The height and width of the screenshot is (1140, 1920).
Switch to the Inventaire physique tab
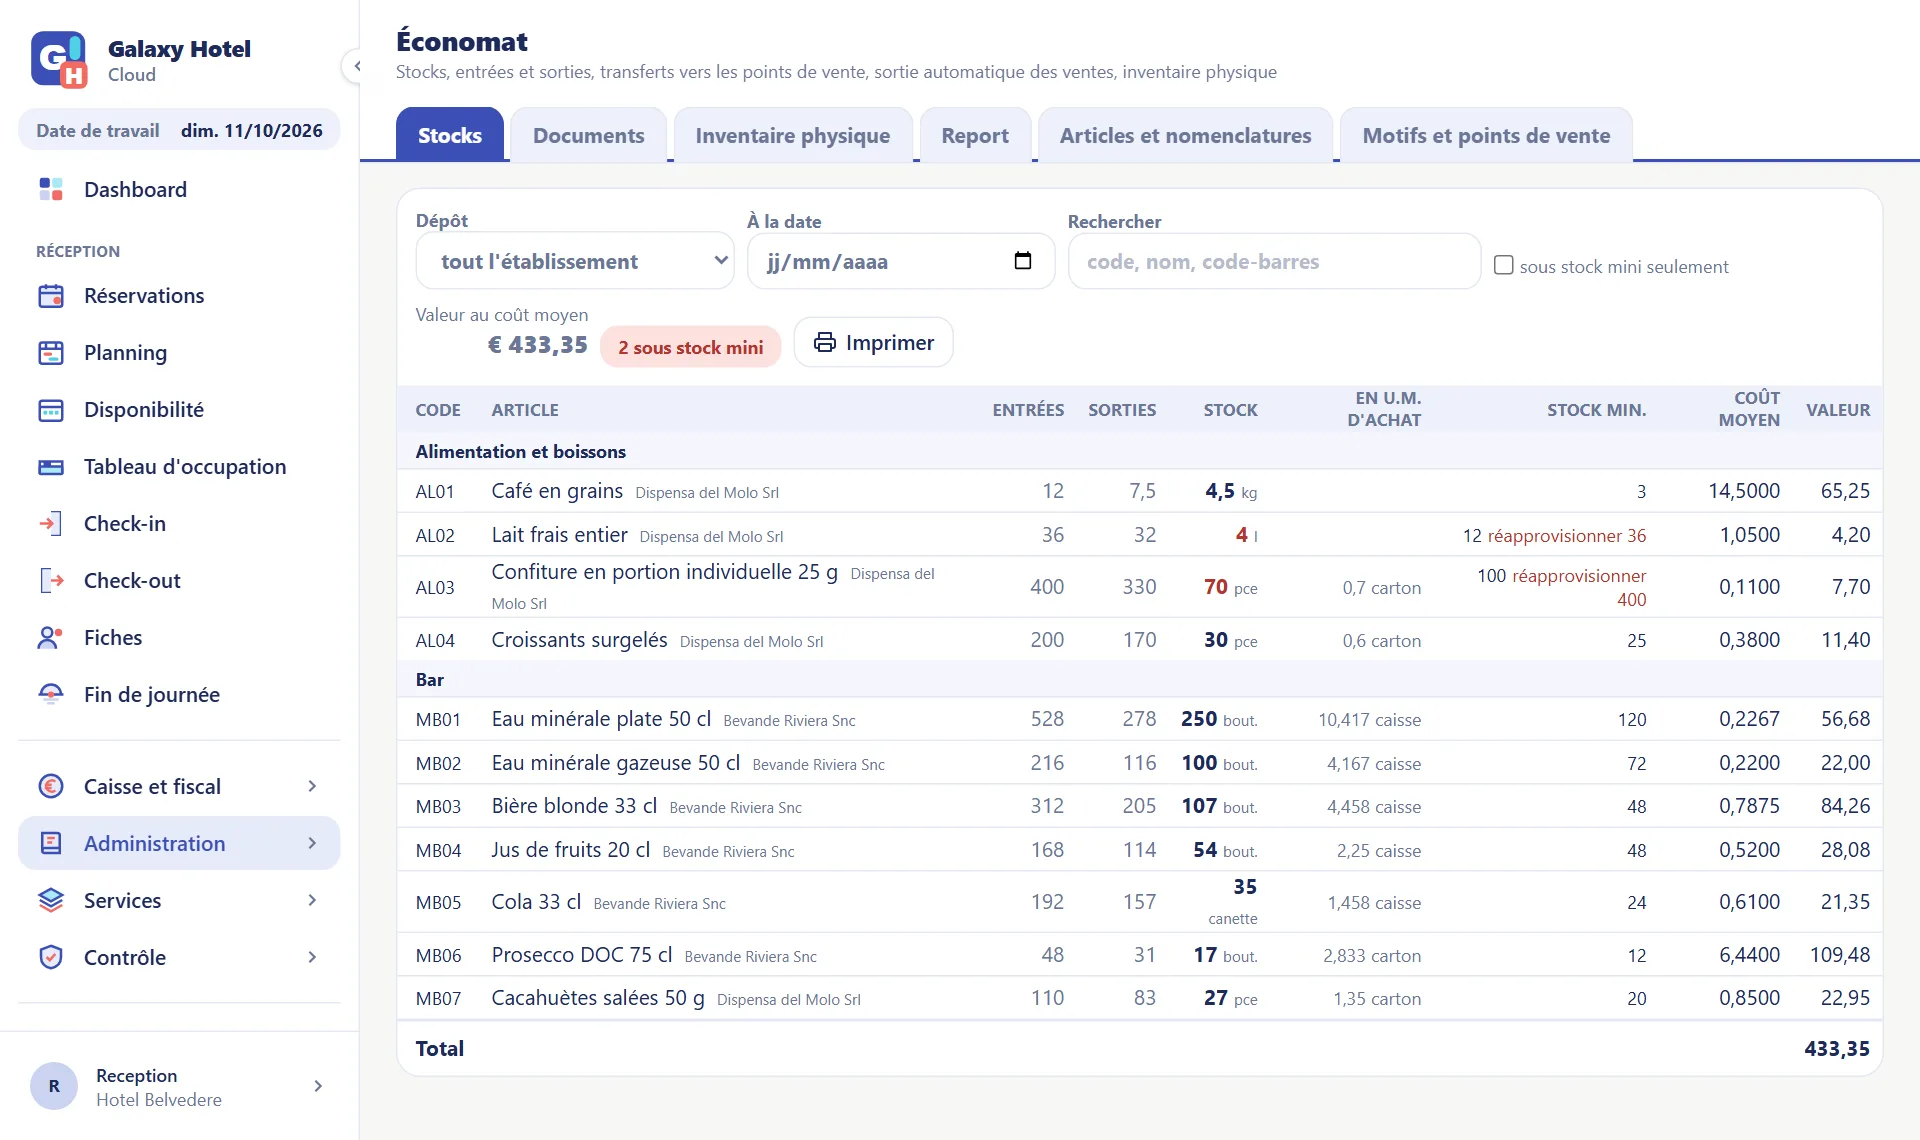pyautogui.click(x=792, y=135)
